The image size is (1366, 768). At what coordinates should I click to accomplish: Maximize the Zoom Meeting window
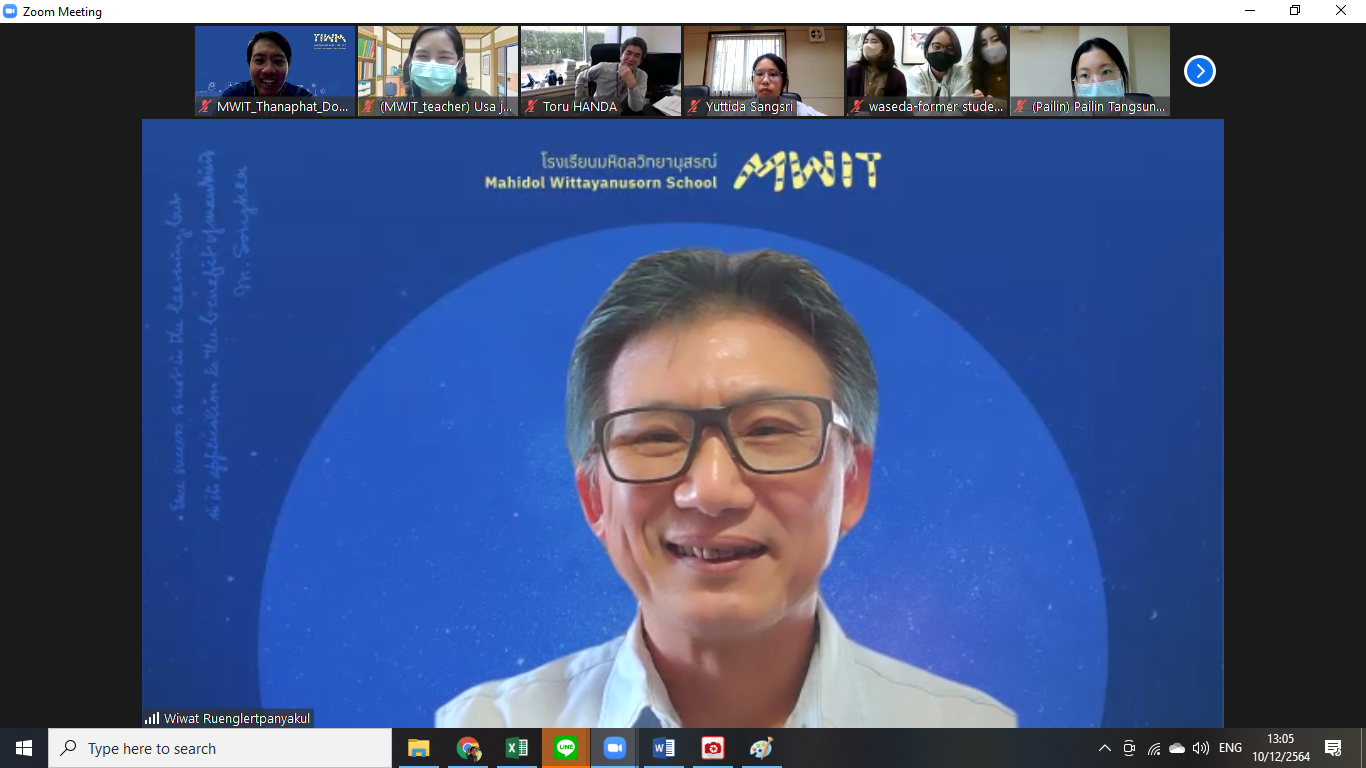click(1295, 11)
